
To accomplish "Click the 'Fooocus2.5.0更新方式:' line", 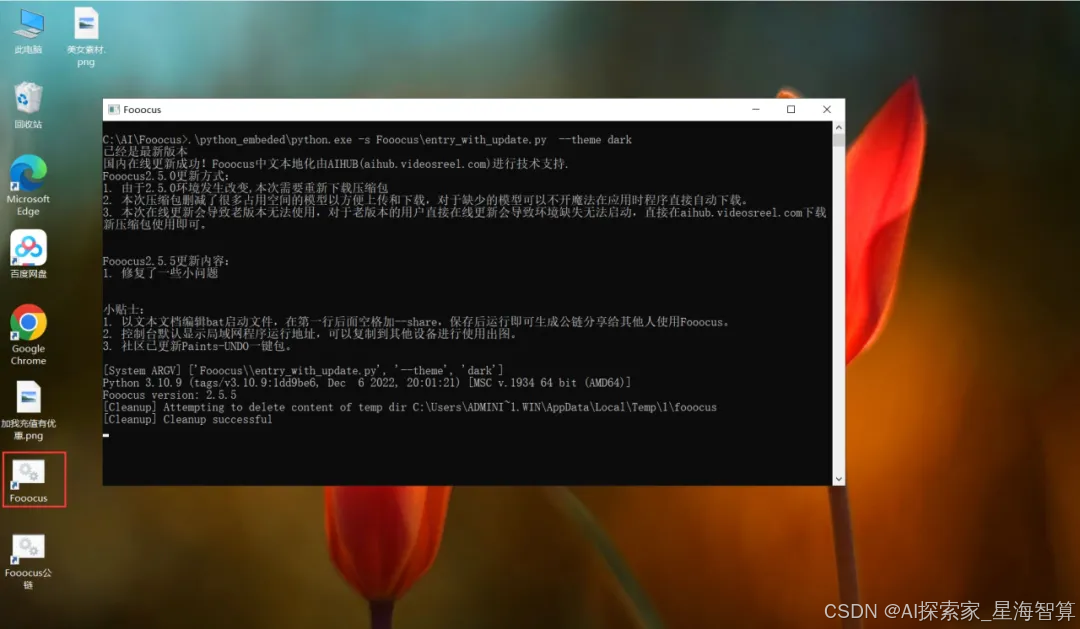I will (x=166, y=176).
